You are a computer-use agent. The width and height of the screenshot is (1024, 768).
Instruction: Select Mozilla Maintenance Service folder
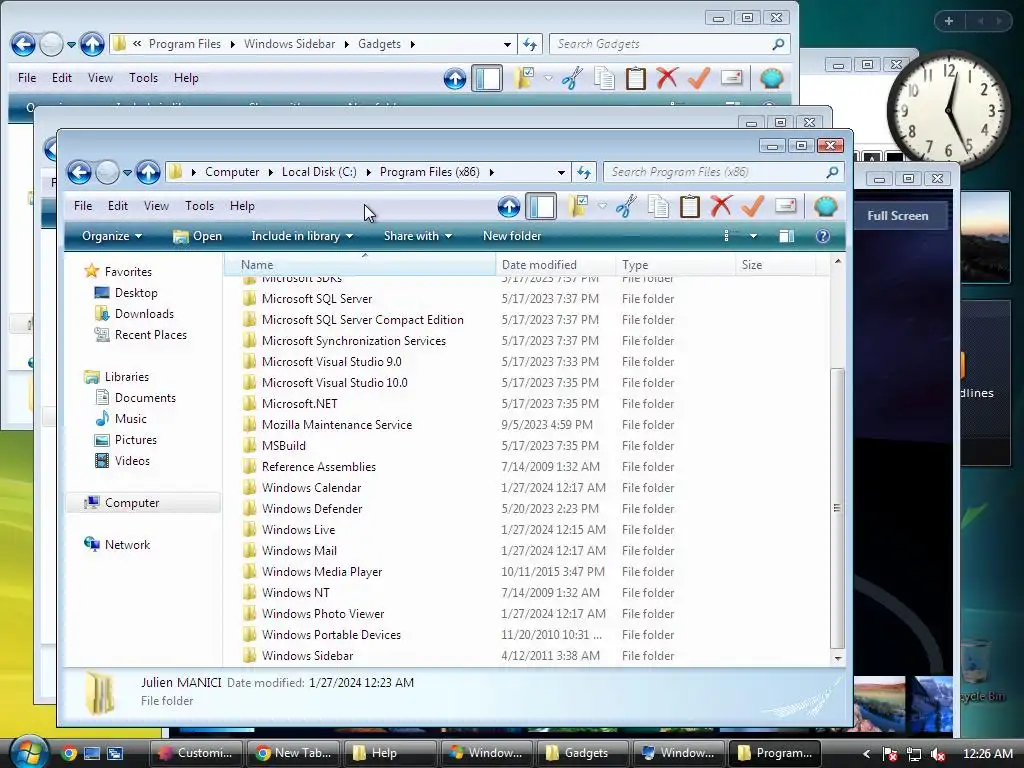[x=337, y=425]
